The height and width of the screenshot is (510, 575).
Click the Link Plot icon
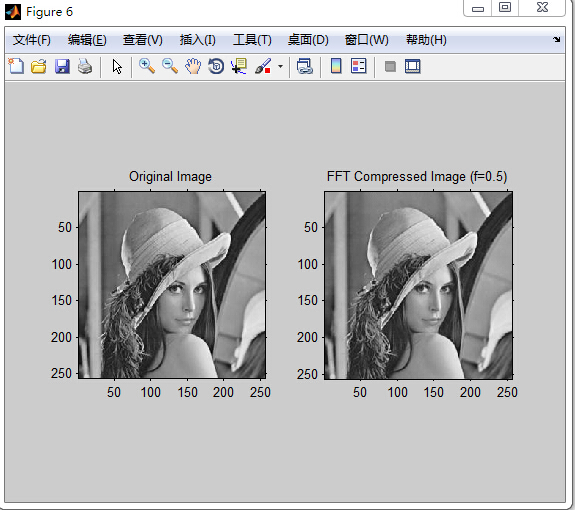point(305,66)
